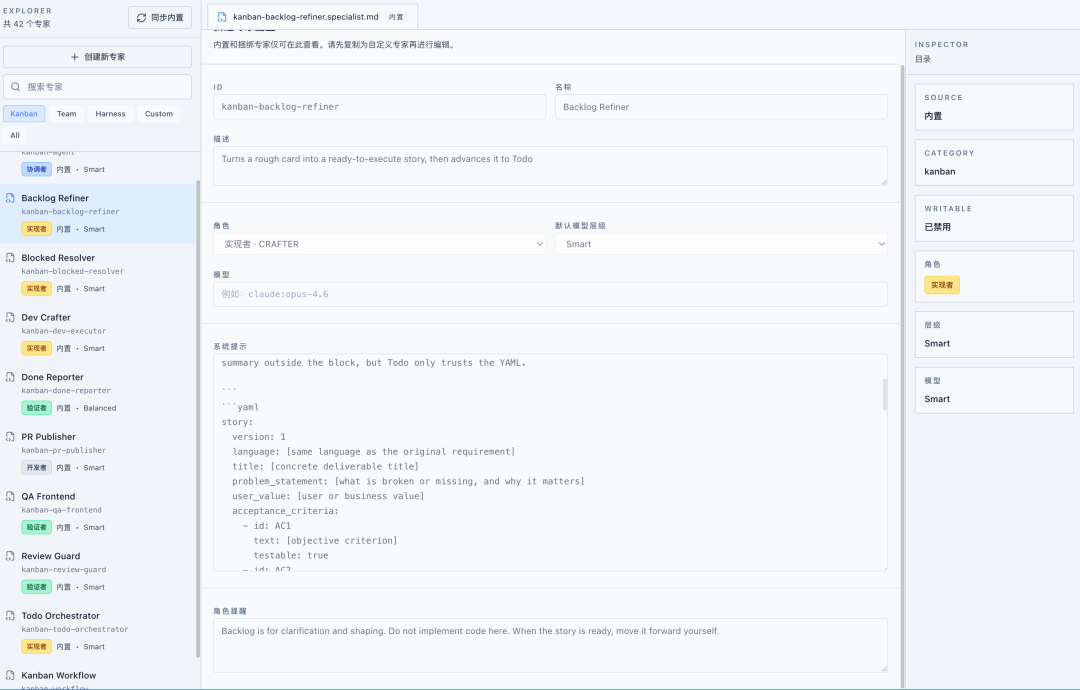Select Review Guard in expert list
This screenshot has height=690, width=1080.
coord(98,572)
